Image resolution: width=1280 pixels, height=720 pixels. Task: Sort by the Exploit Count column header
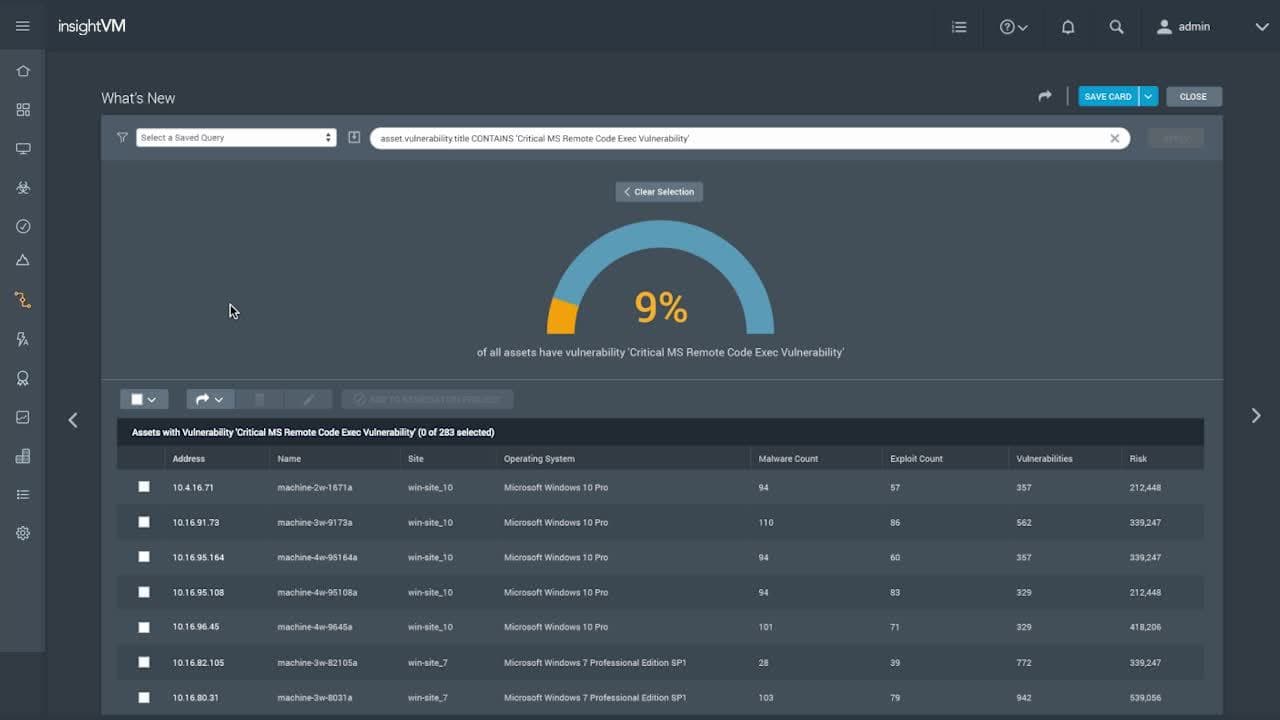tap(916, 459)
